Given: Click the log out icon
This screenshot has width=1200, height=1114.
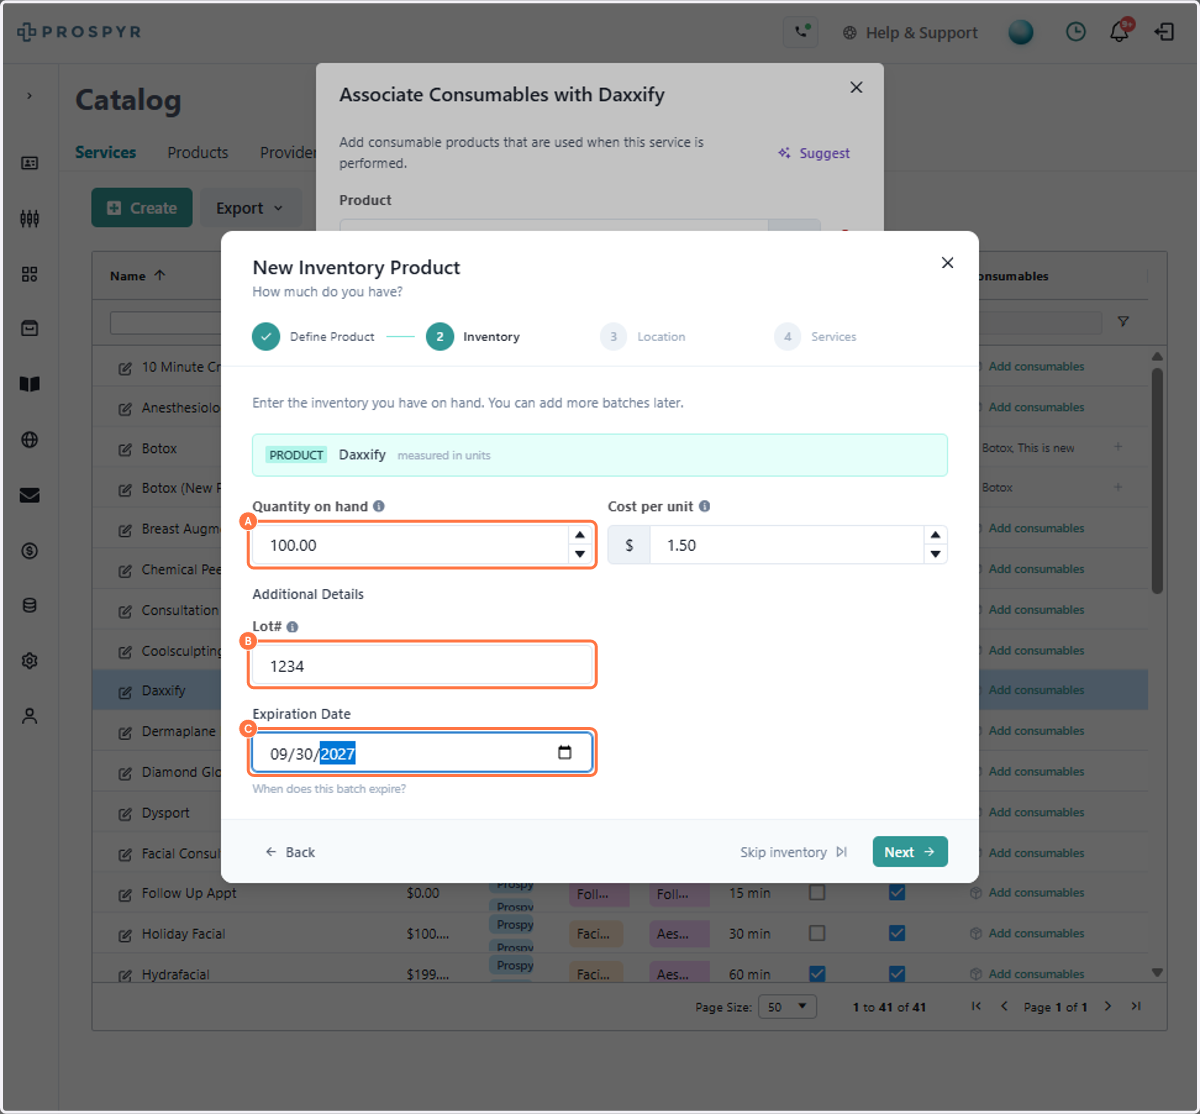Looking at the screenshot, I should point(1164,32).
